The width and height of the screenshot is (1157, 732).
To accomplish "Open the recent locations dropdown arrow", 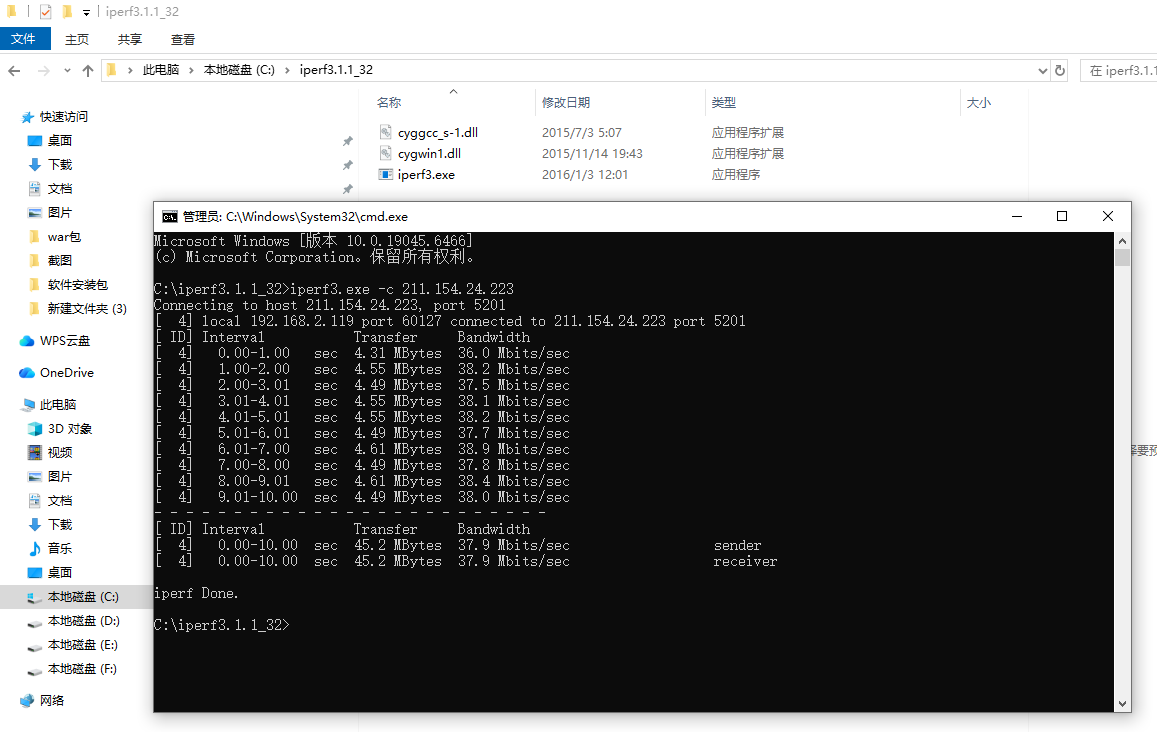I will (x=66, y=71).
